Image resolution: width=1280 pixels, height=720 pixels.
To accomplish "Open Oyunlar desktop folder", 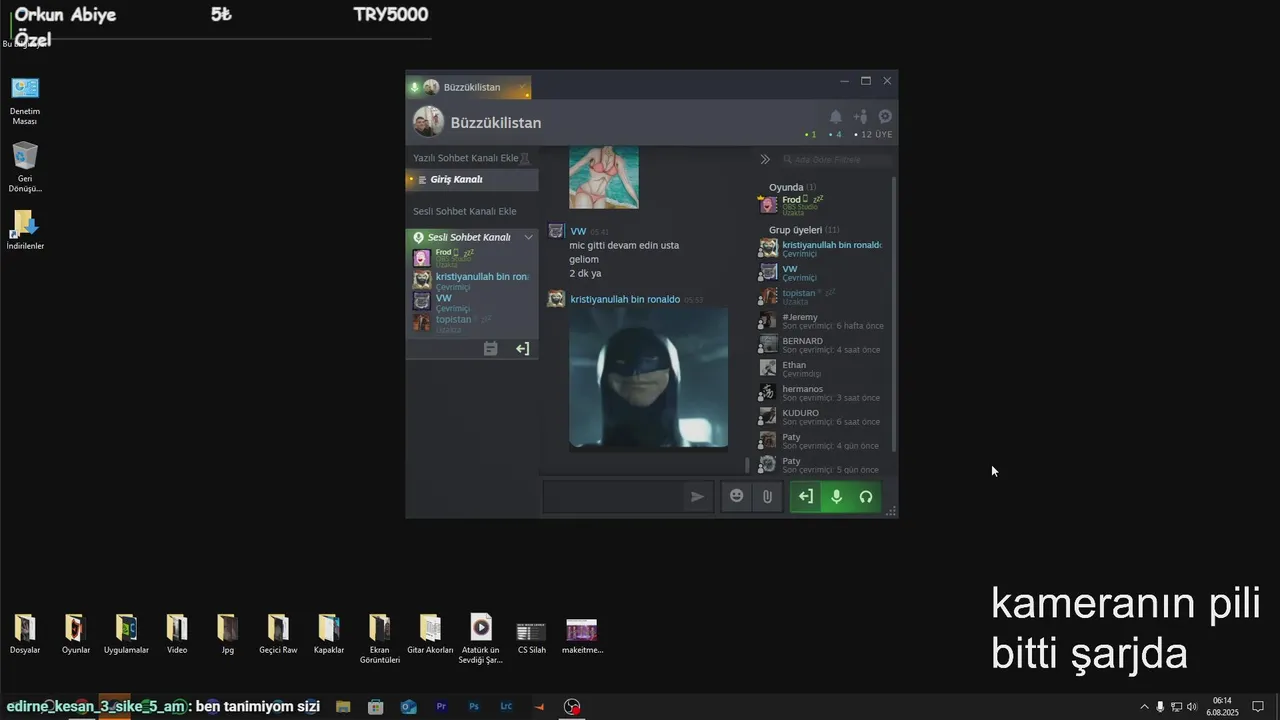I will pos(76,634).
